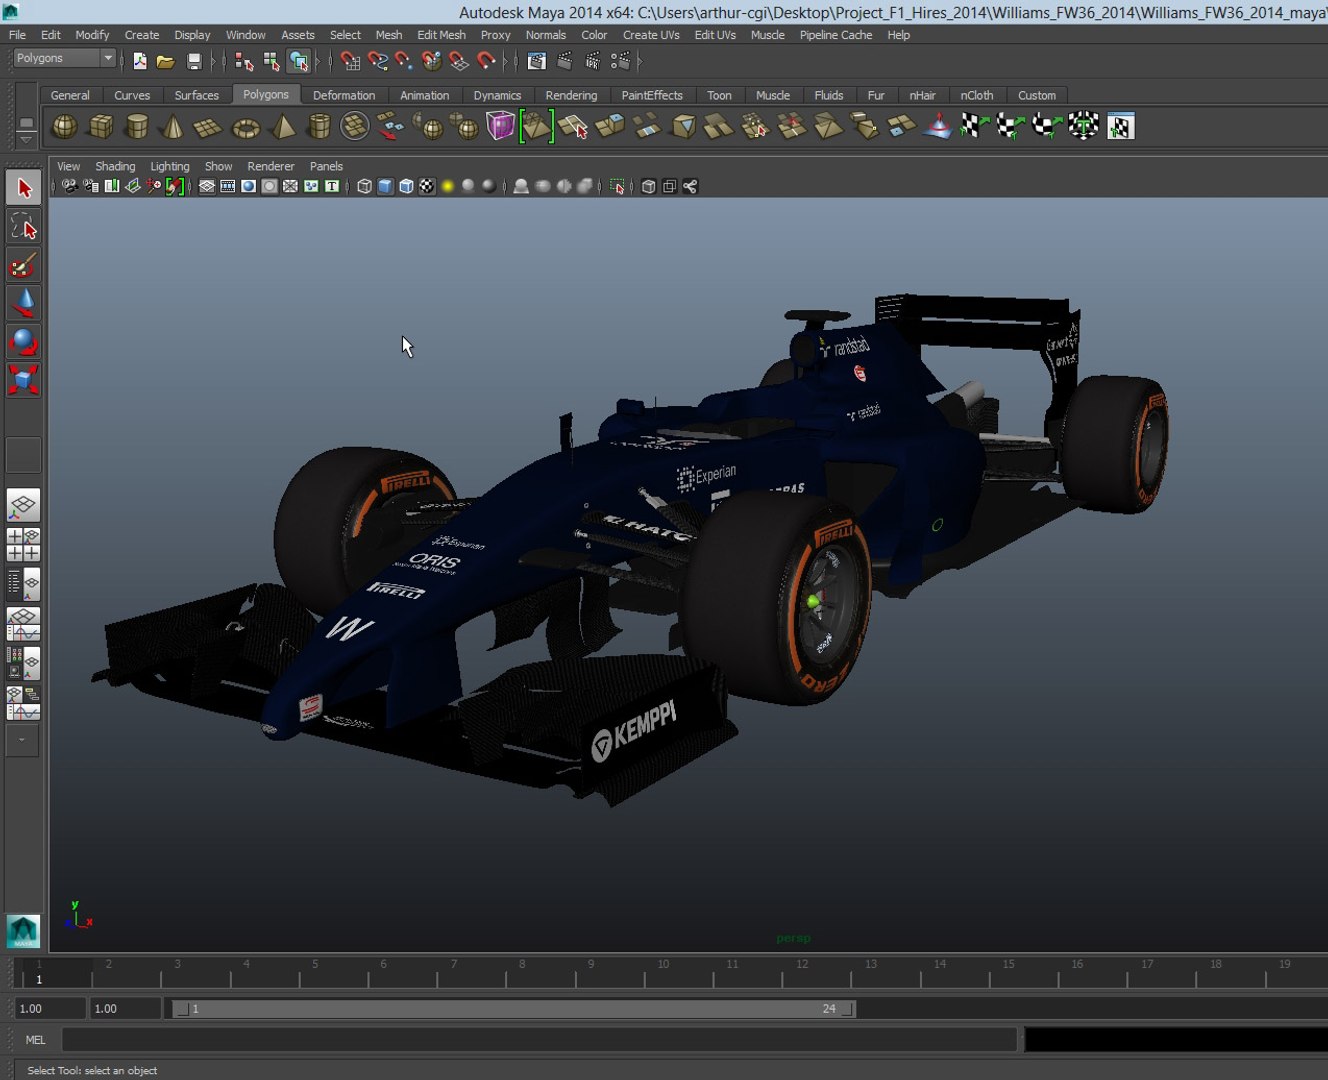1328x1080 pixels.
Task: Click the MEL command line input field
Action: click(539, 1040)
